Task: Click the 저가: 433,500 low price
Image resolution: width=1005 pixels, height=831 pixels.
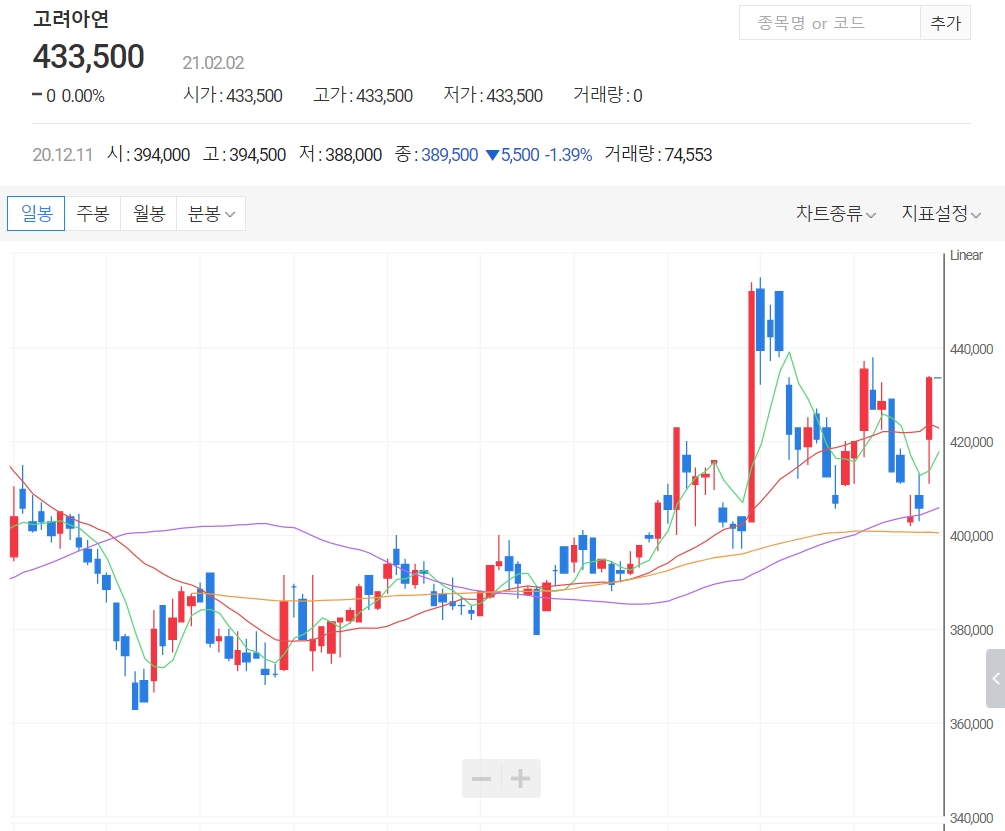Action: 493,95
